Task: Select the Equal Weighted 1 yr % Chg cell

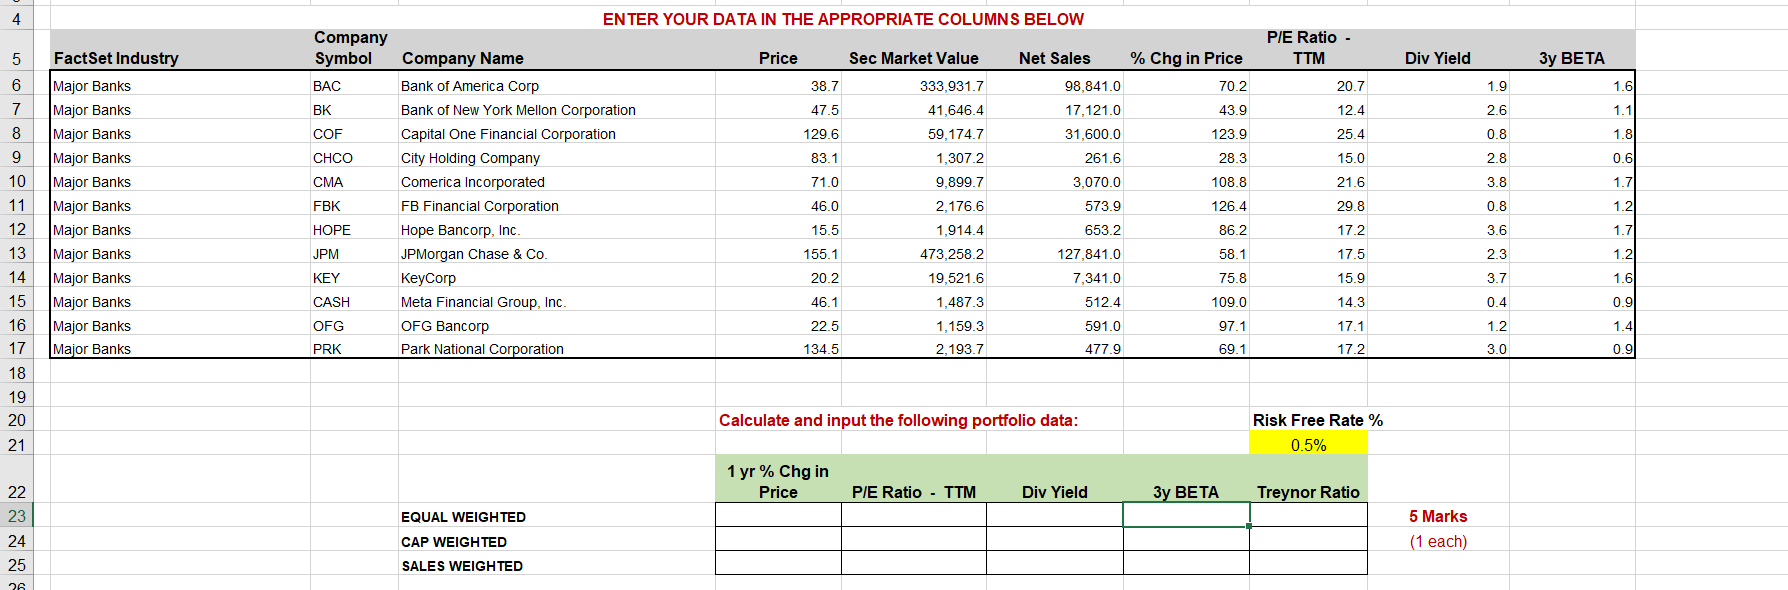Action: (778, 515)
